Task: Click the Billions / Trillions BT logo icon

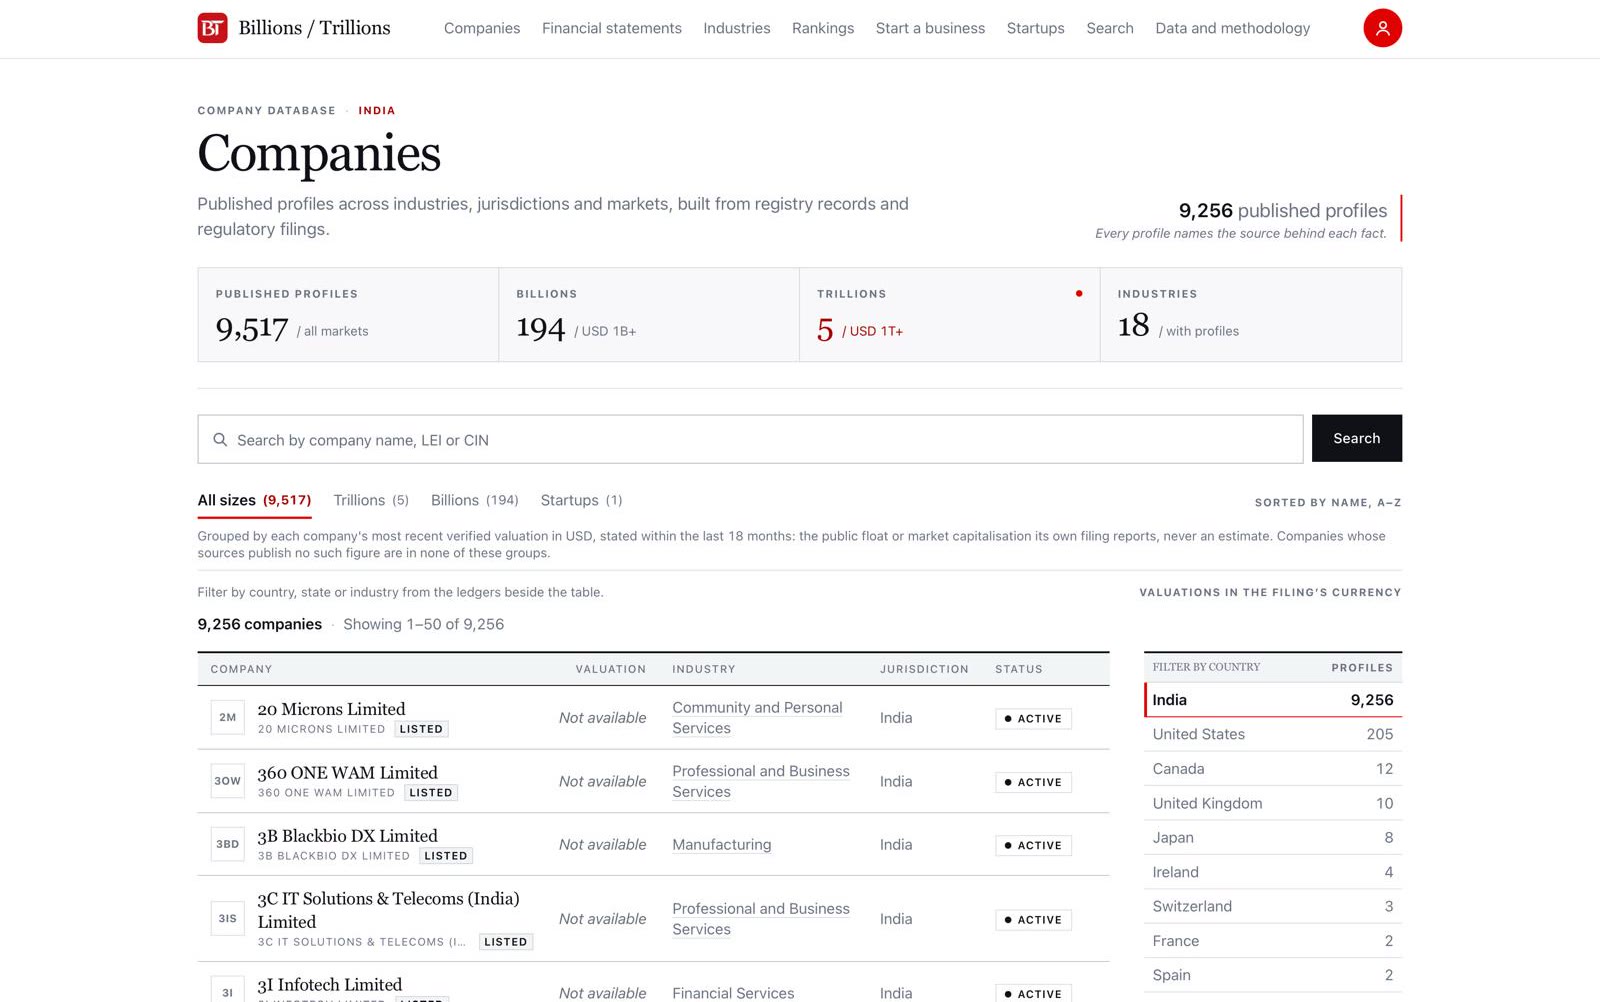Action: [x=212, y=28]
